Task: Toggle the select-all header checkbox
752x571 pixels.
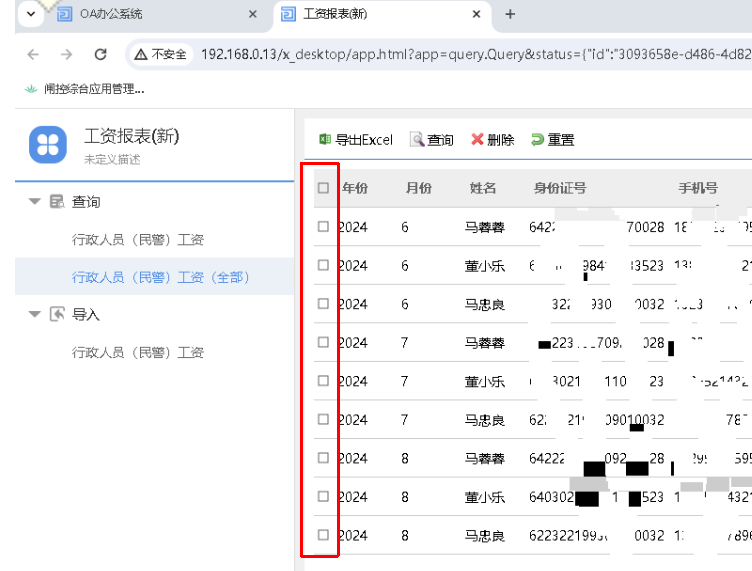Action: point(323,188)
